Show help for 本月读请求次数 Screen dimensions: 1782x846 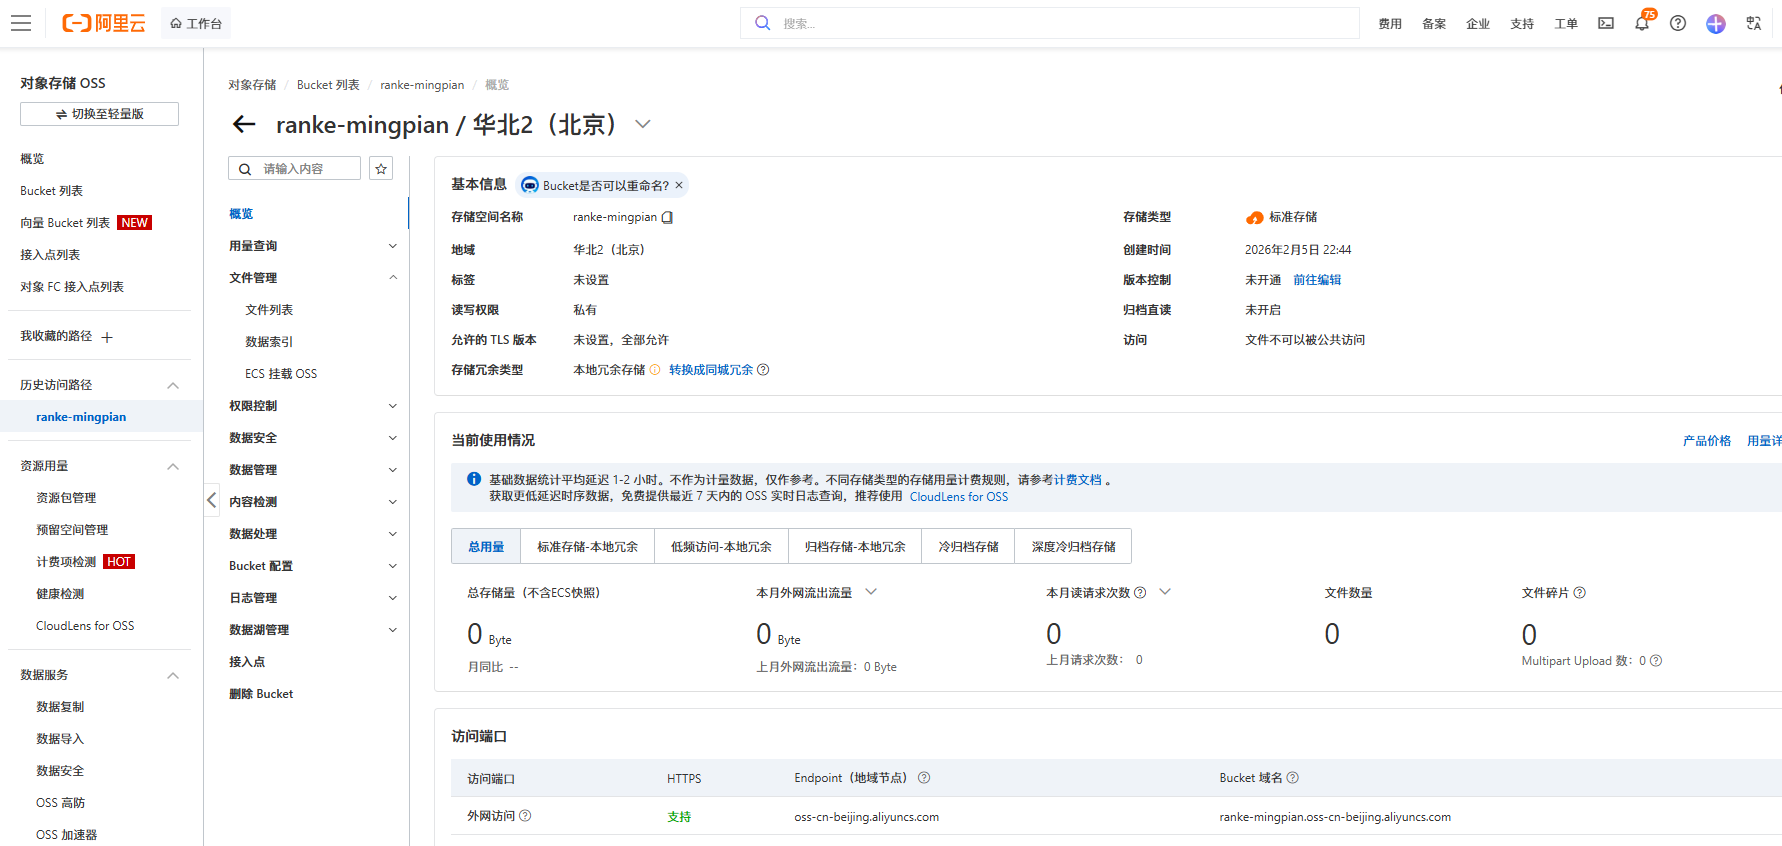[1140, 592]
